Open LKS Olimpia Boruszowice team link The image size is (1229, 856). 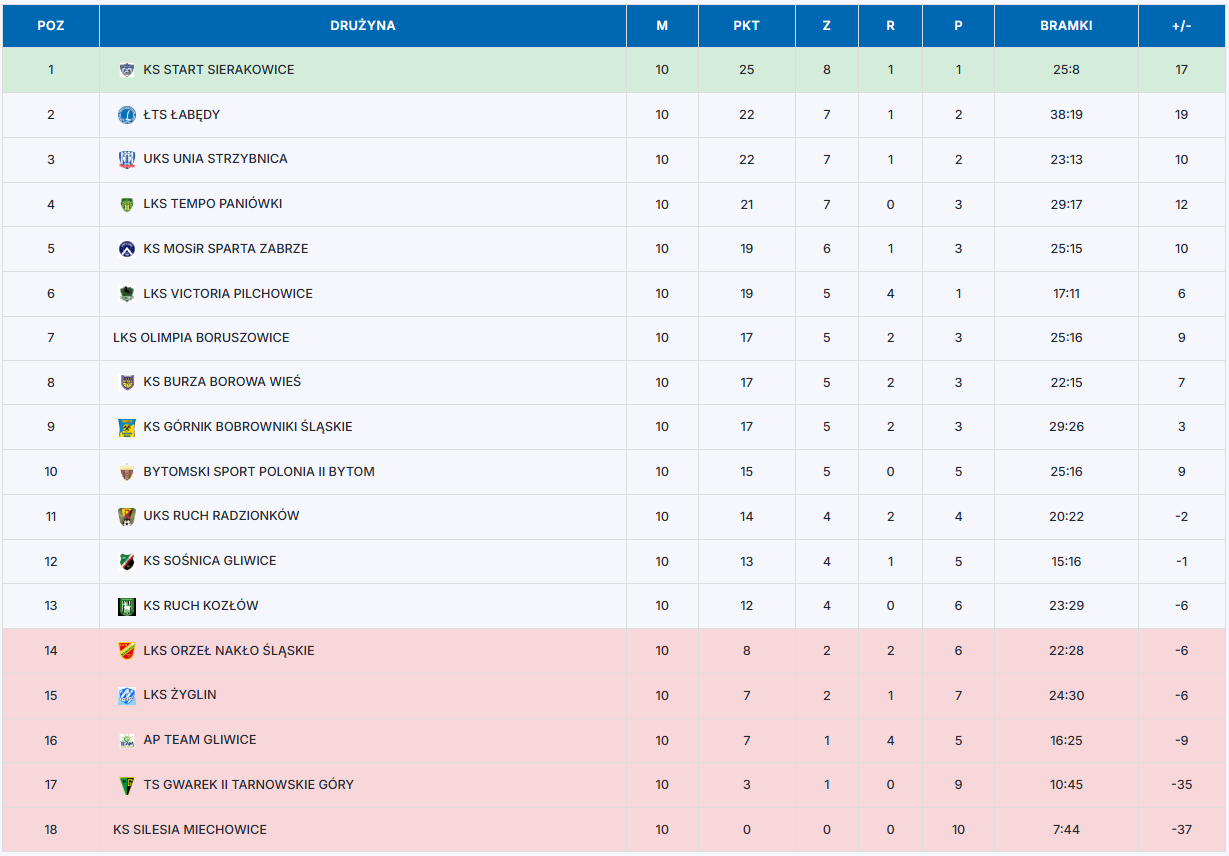(201, 338)
